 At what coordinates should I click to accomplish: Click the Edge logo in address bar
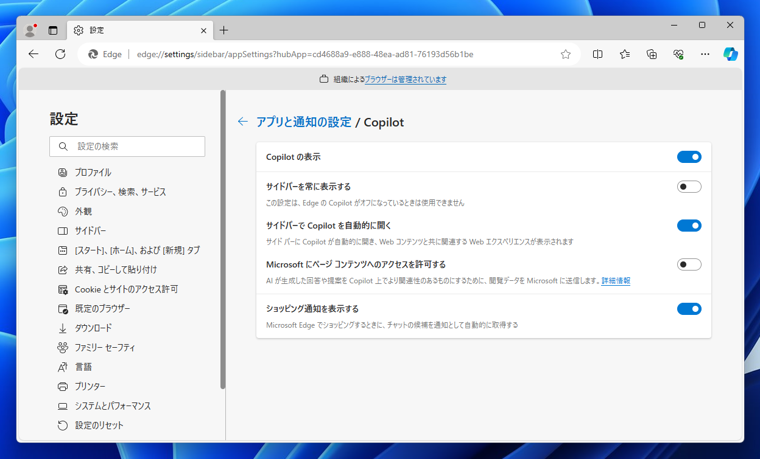click(93, 54)
